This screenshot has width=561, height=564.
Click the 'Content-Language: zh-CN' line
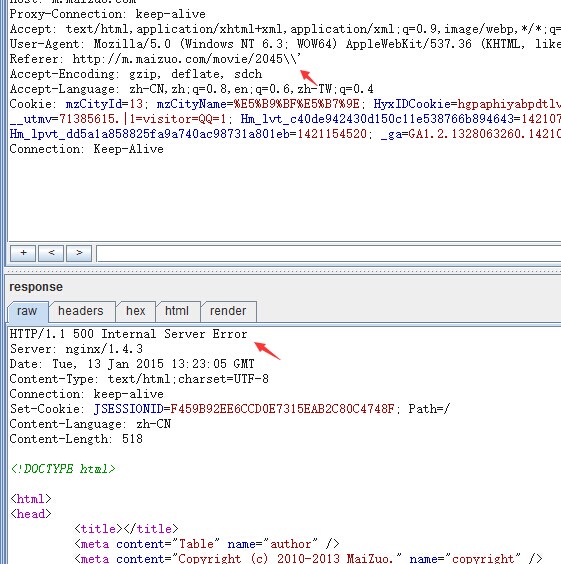[90, 424]
